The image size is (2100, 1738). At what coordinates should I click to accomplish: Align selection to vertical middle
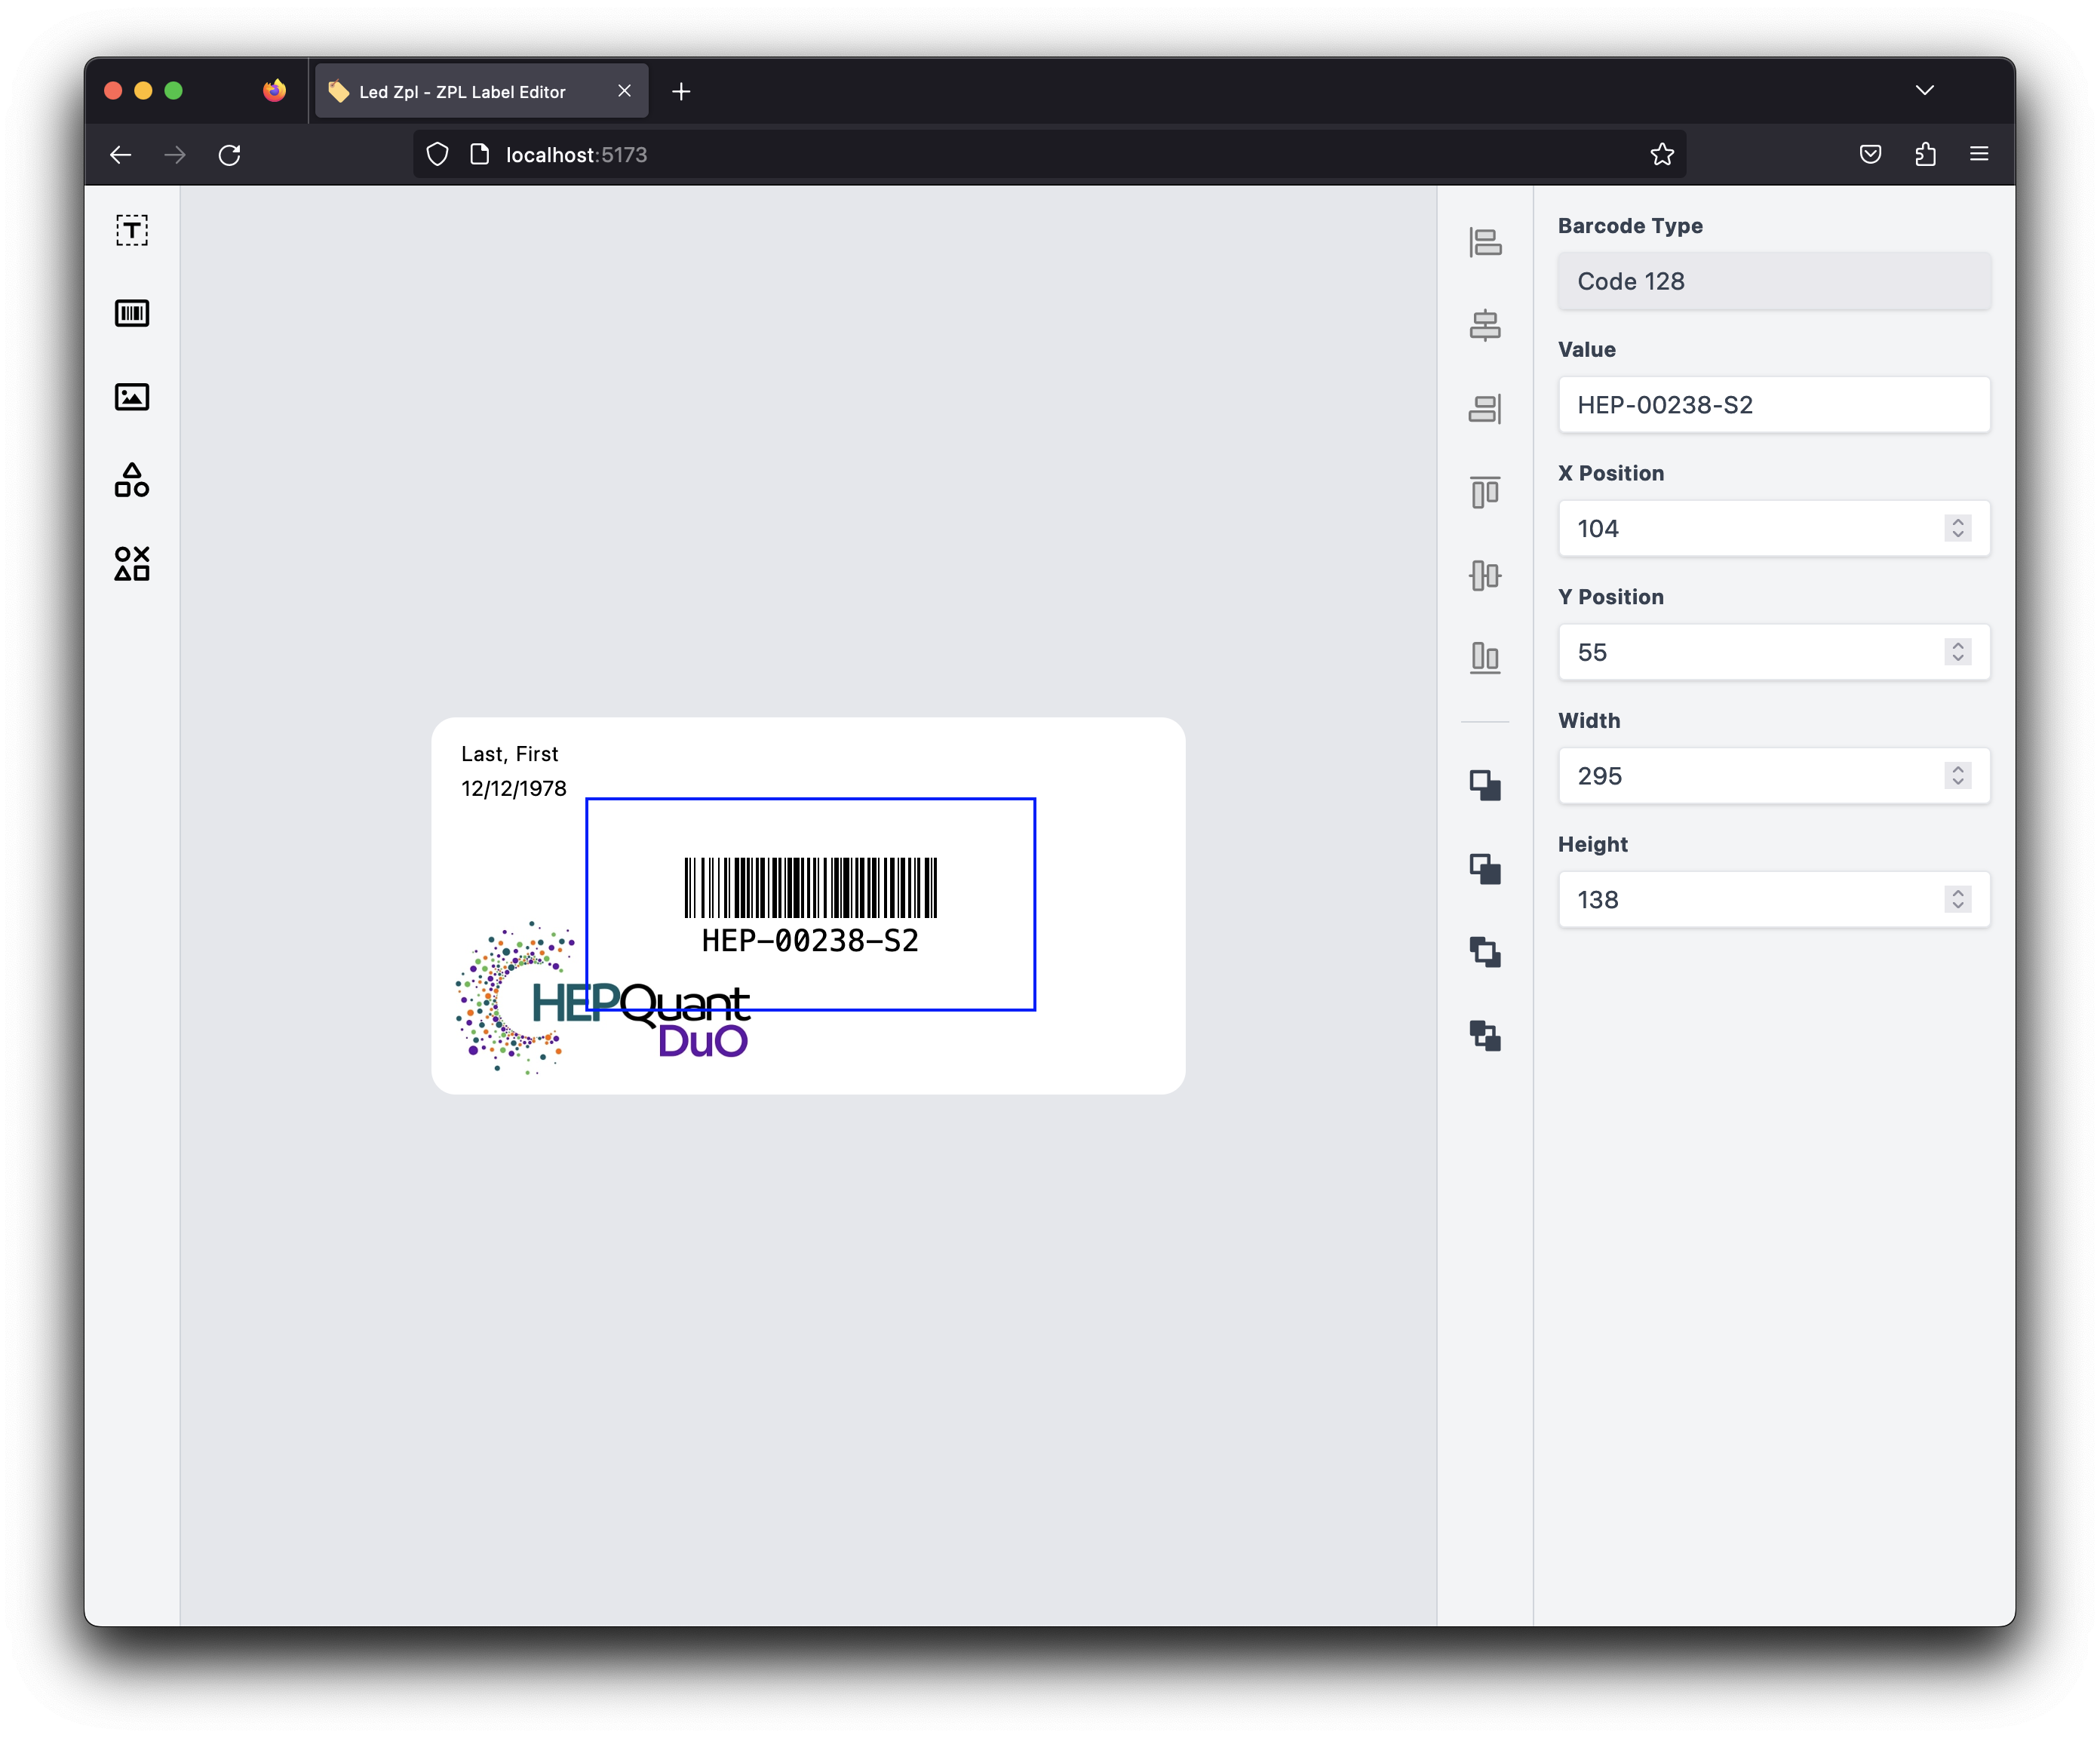pyautogui.click(x=1485, y=575)
